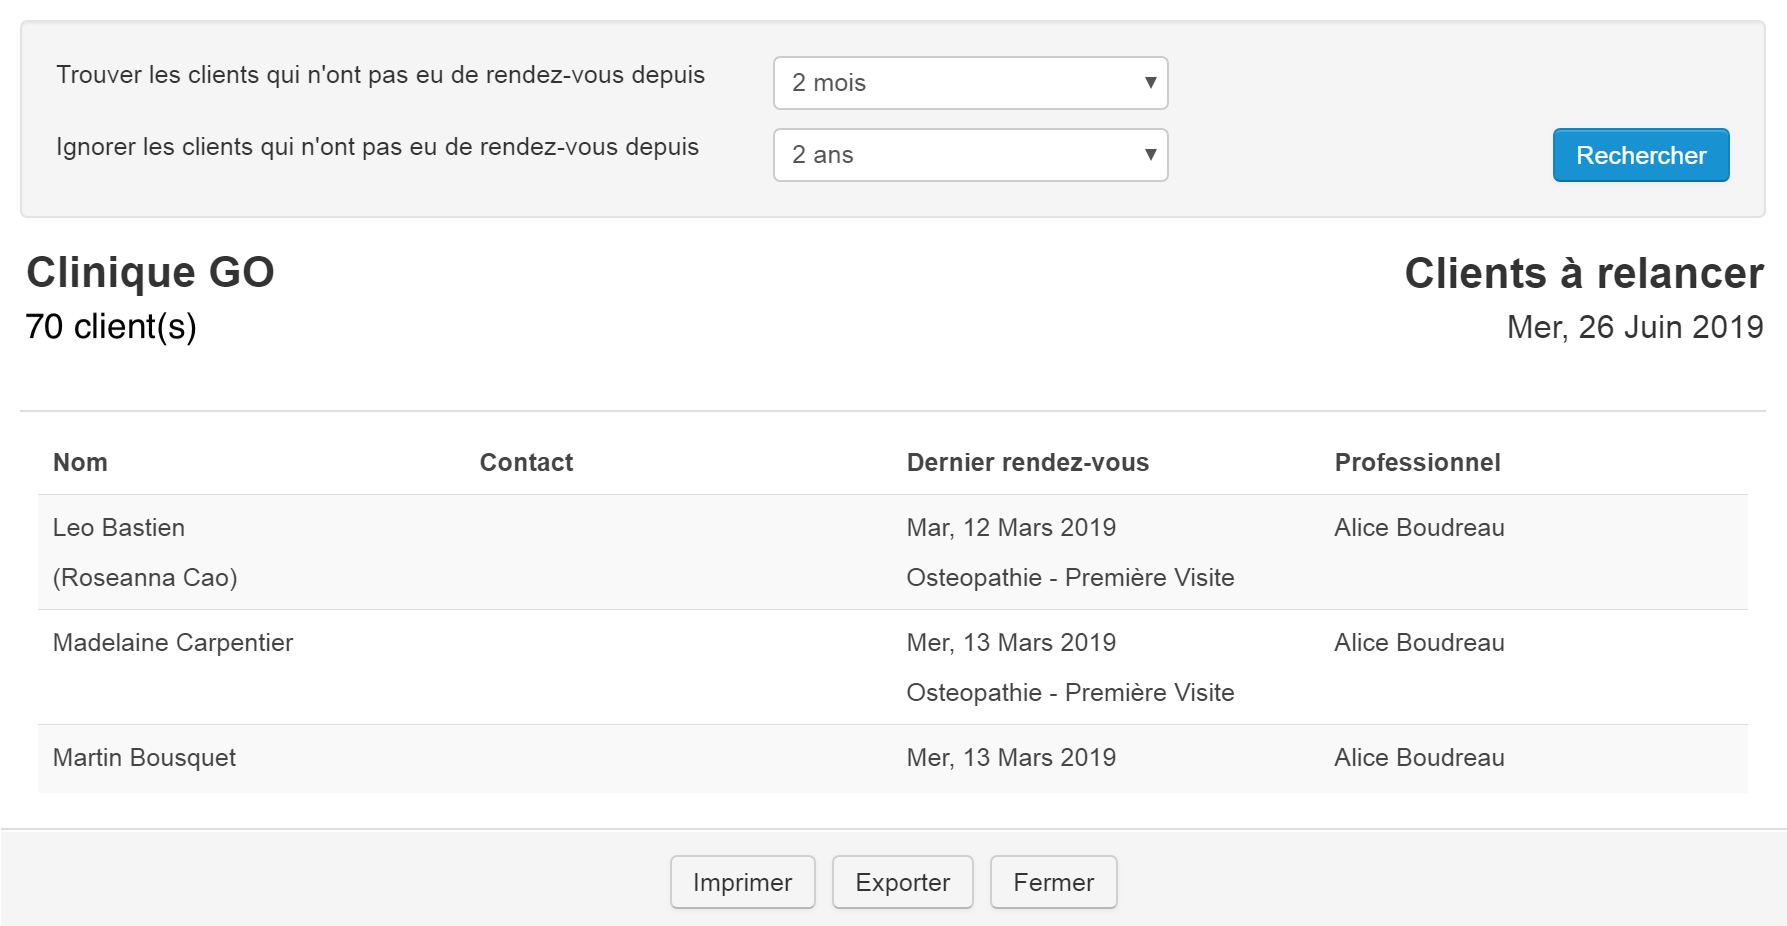
Task: Click the 'Clients à relancer' title
Action: (x=1584, y=273)
